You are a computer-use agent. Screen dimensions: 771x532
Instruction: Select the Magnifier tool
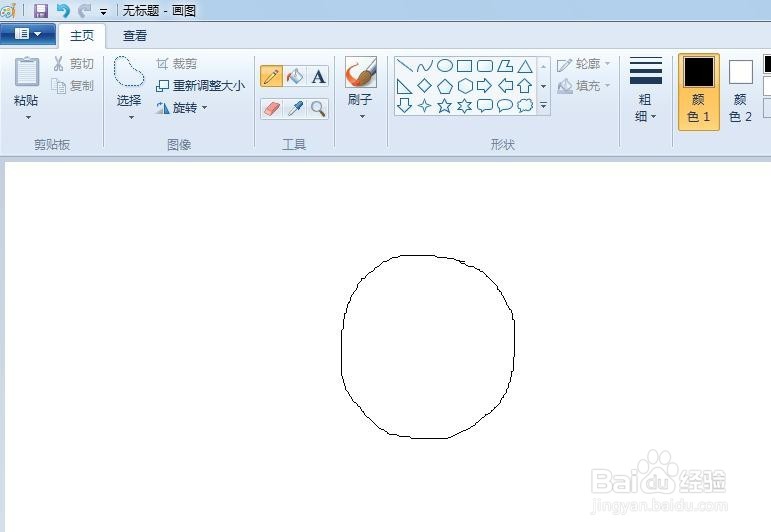pyautogui.click(x=318, y=109)
